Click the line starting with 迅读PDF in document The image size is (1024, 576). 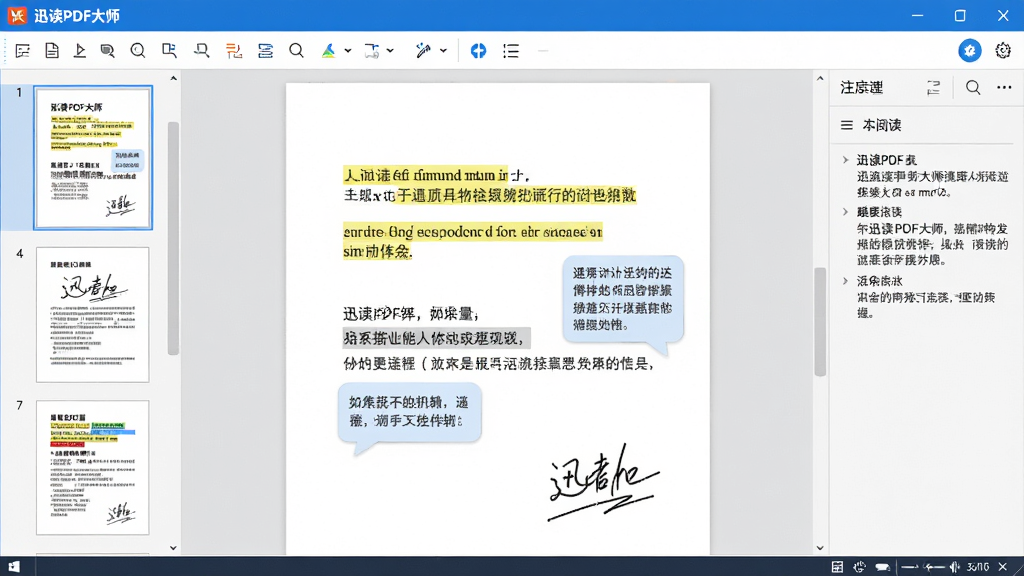point(411,314)
